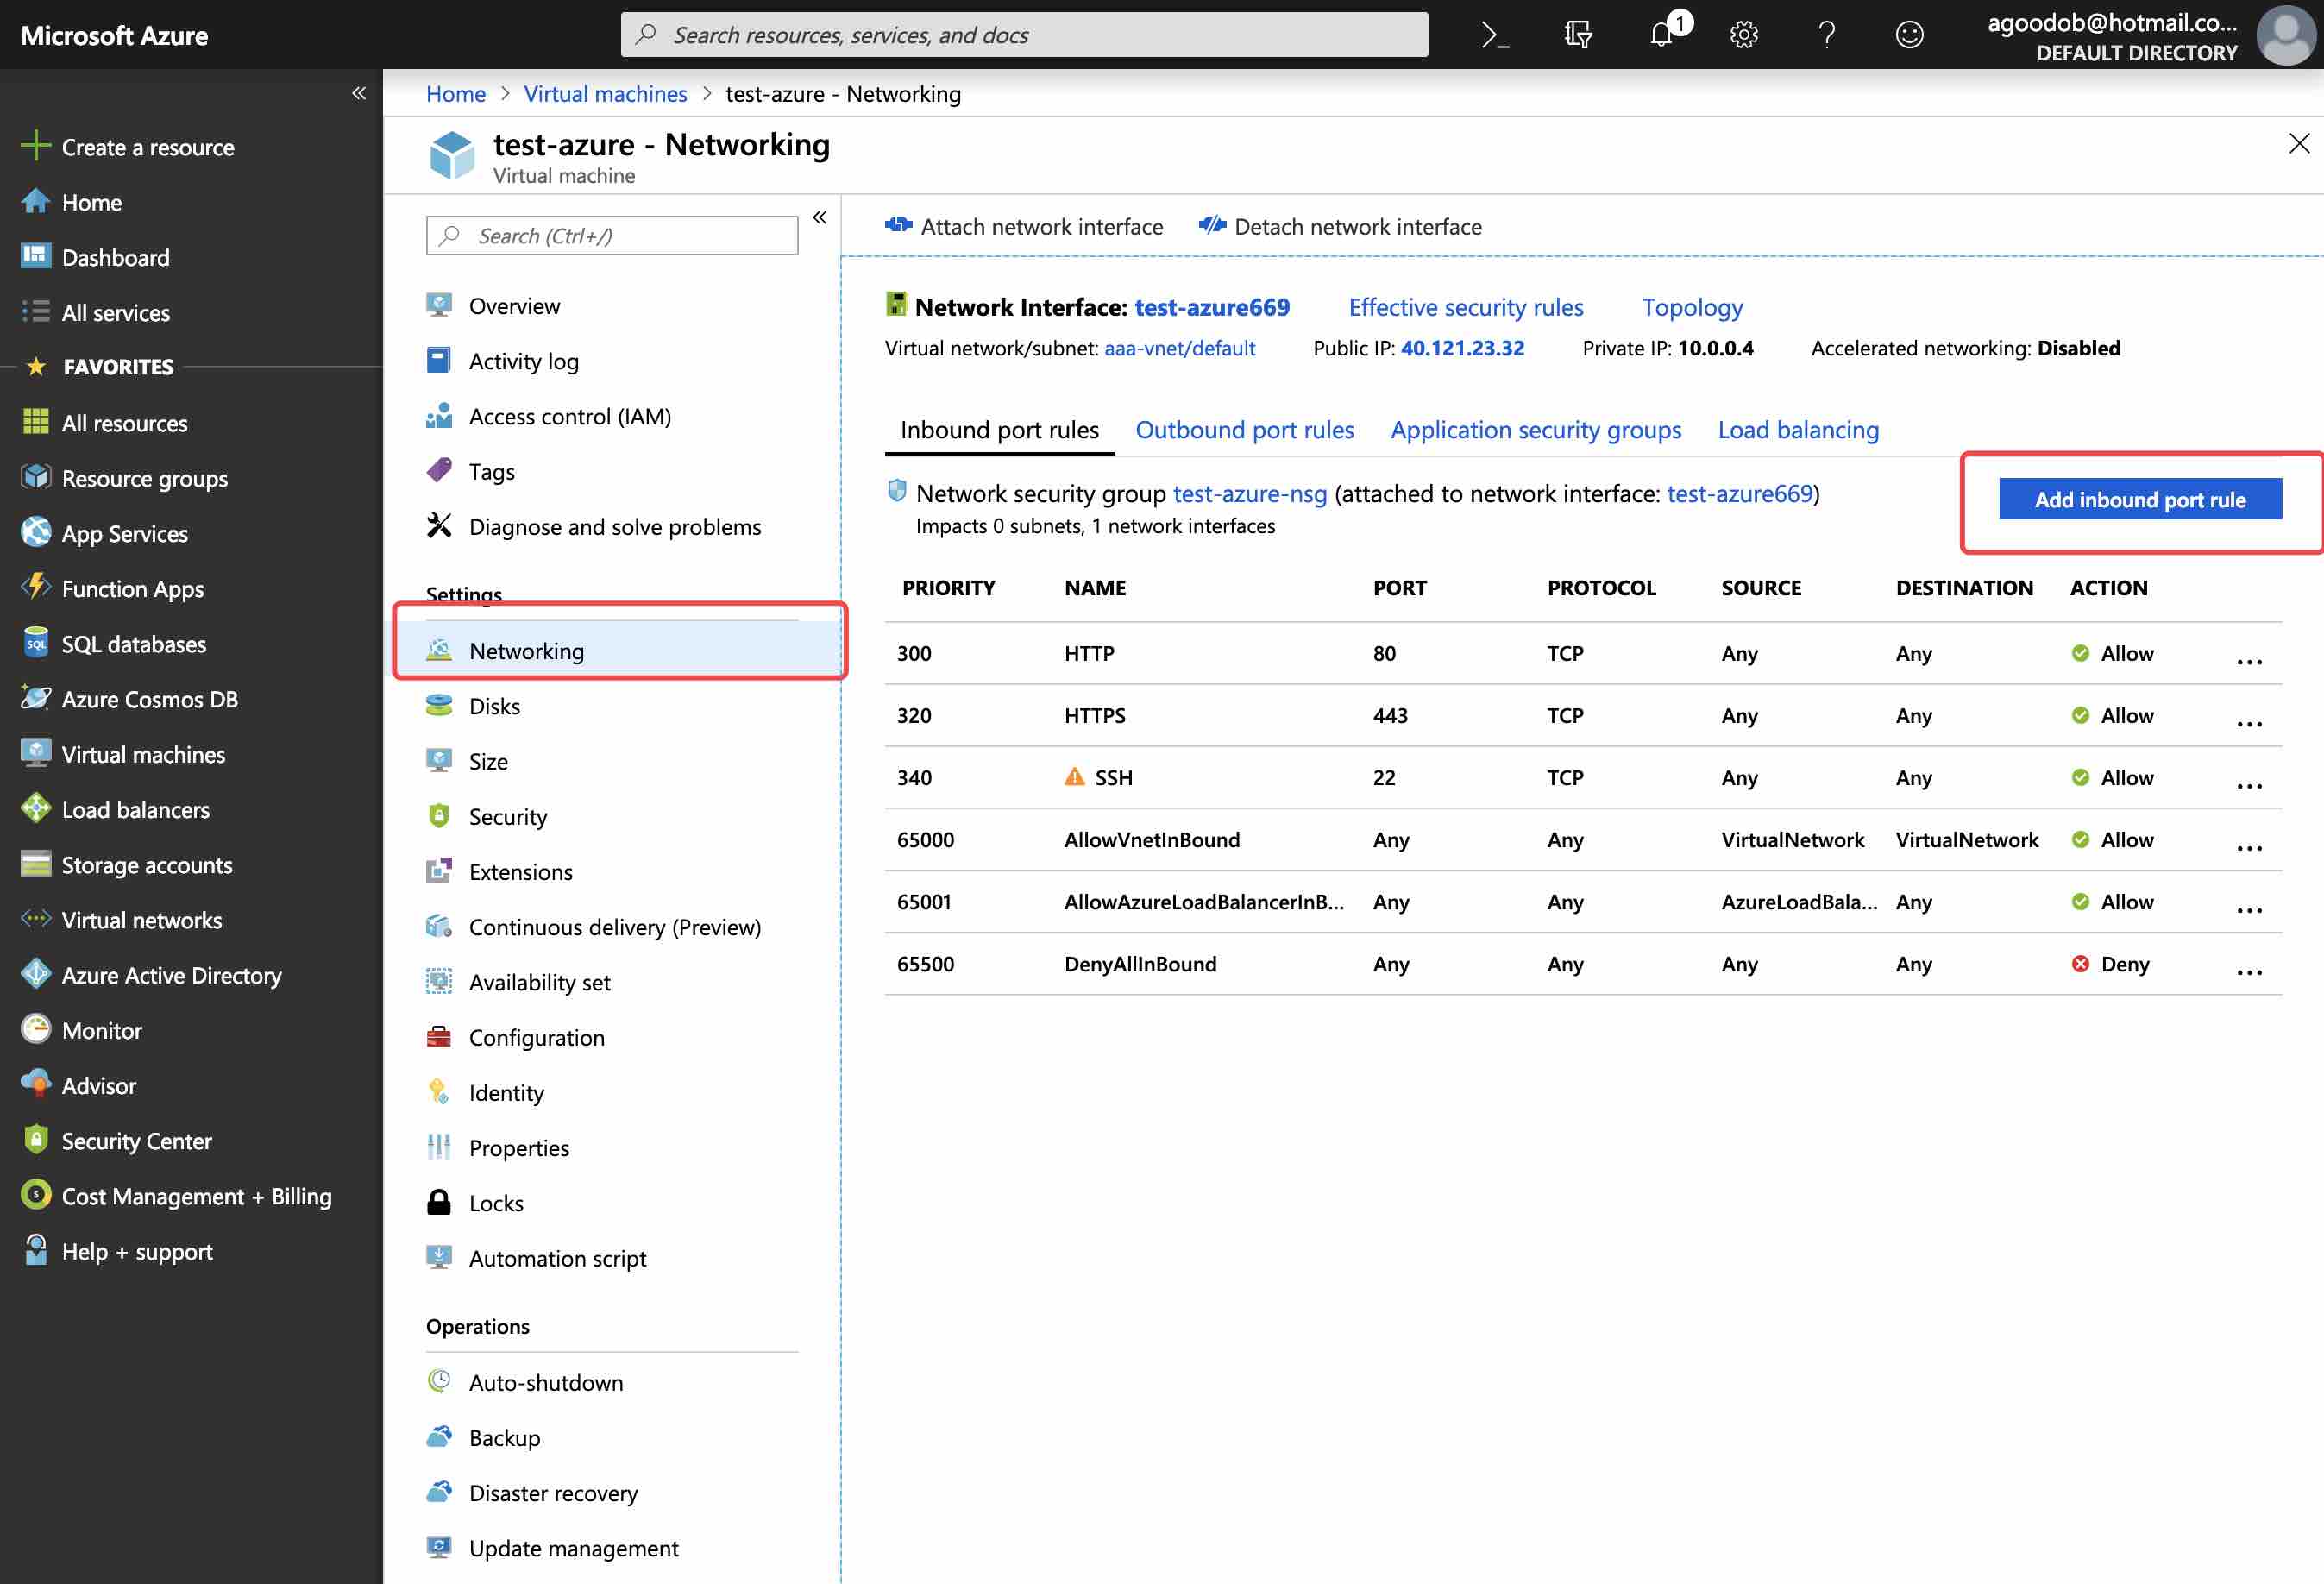The image size is (2324, 1584).
Task: Switch to Load balancing tab
Action: tap(1798, 430)
